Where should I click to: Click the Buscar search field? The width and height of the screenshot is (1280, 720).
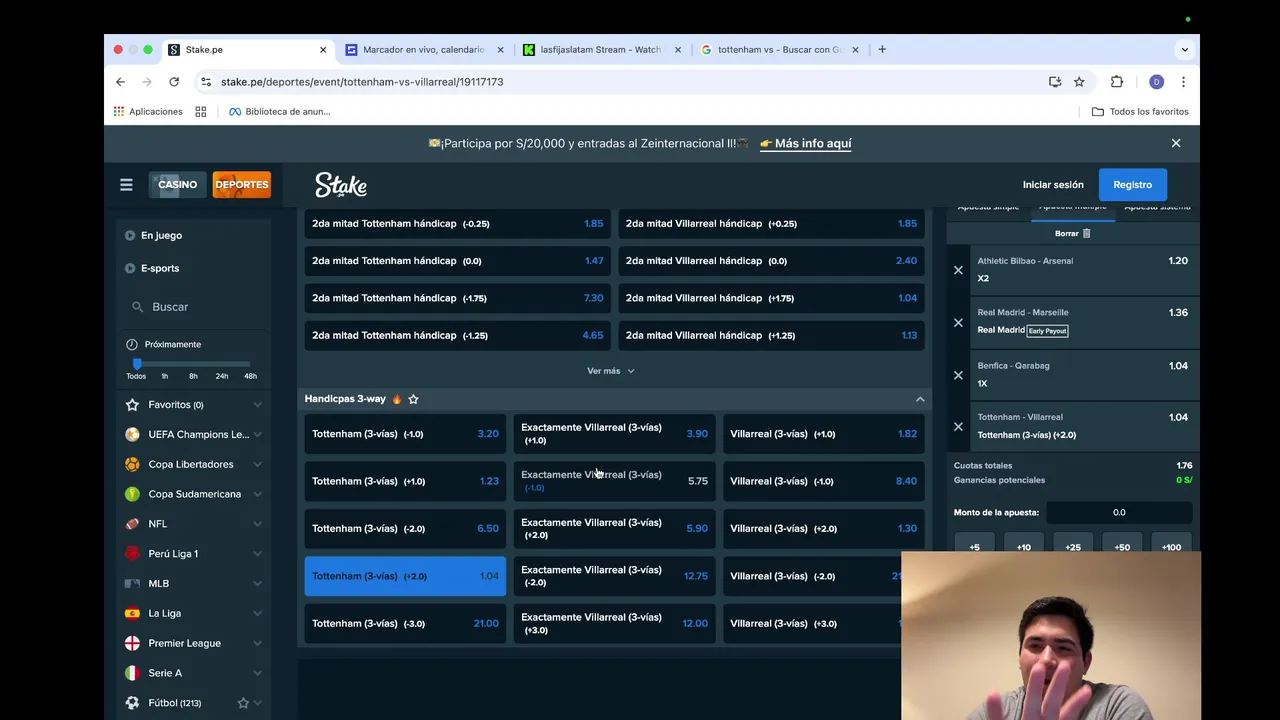click(194, 307)
